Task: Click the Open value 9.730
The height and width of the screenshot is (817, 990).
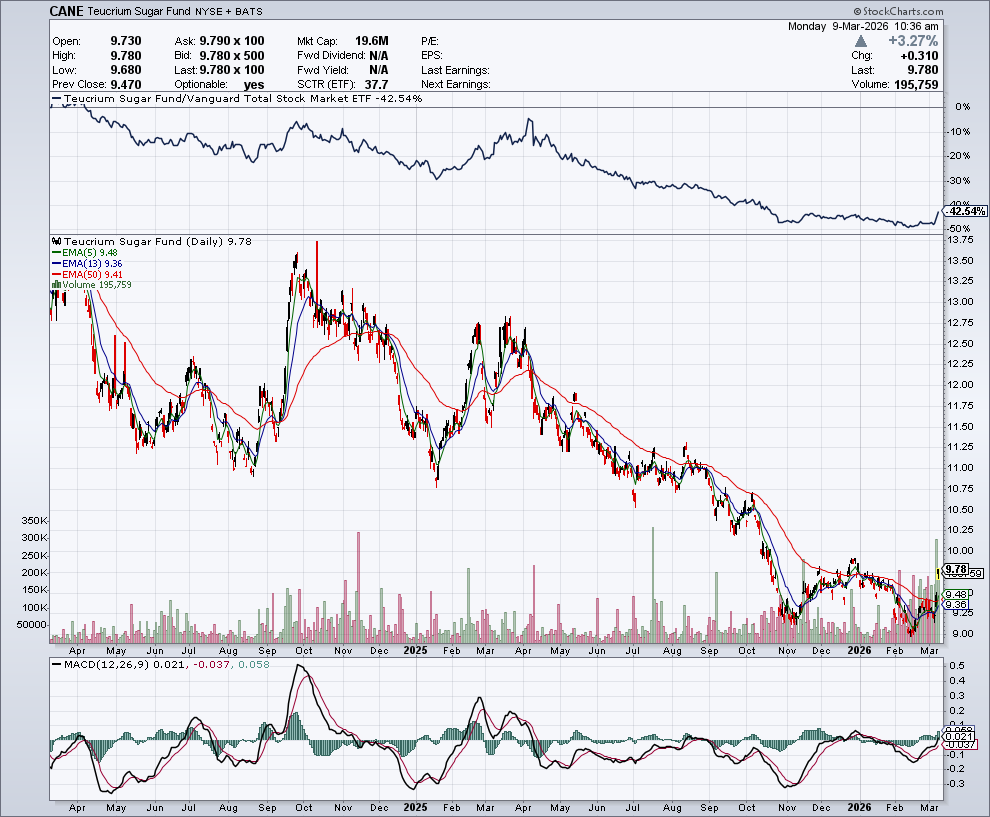Action: tap(126, 41)
